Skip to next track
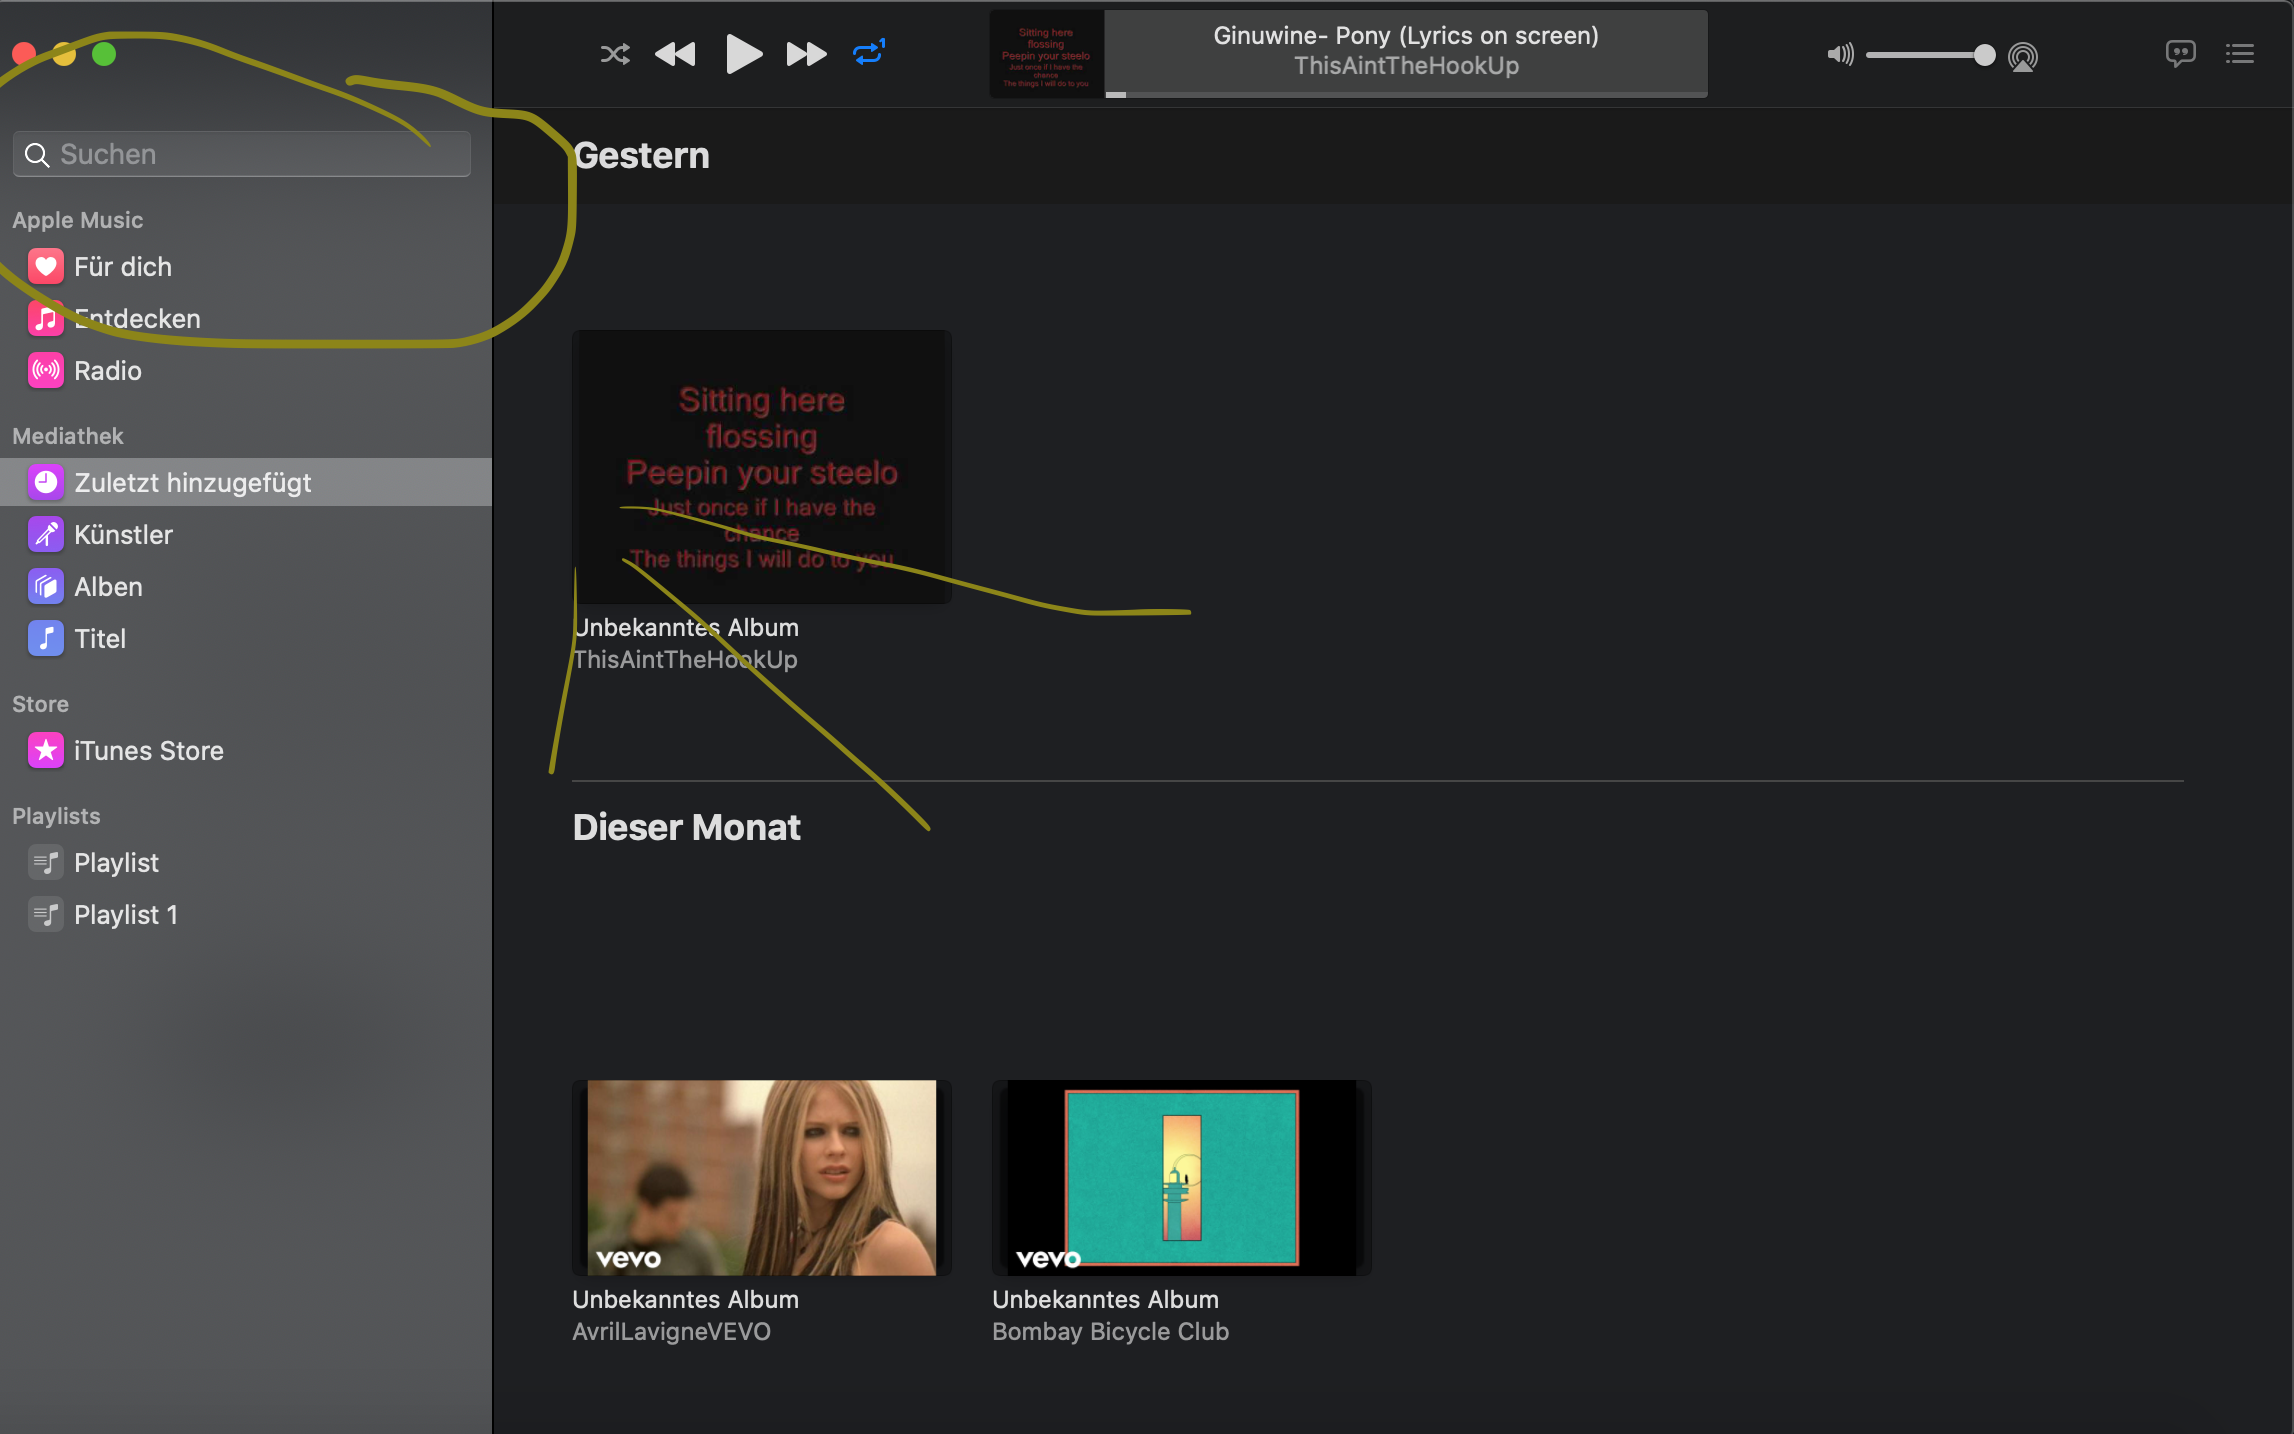 [806, 54]
